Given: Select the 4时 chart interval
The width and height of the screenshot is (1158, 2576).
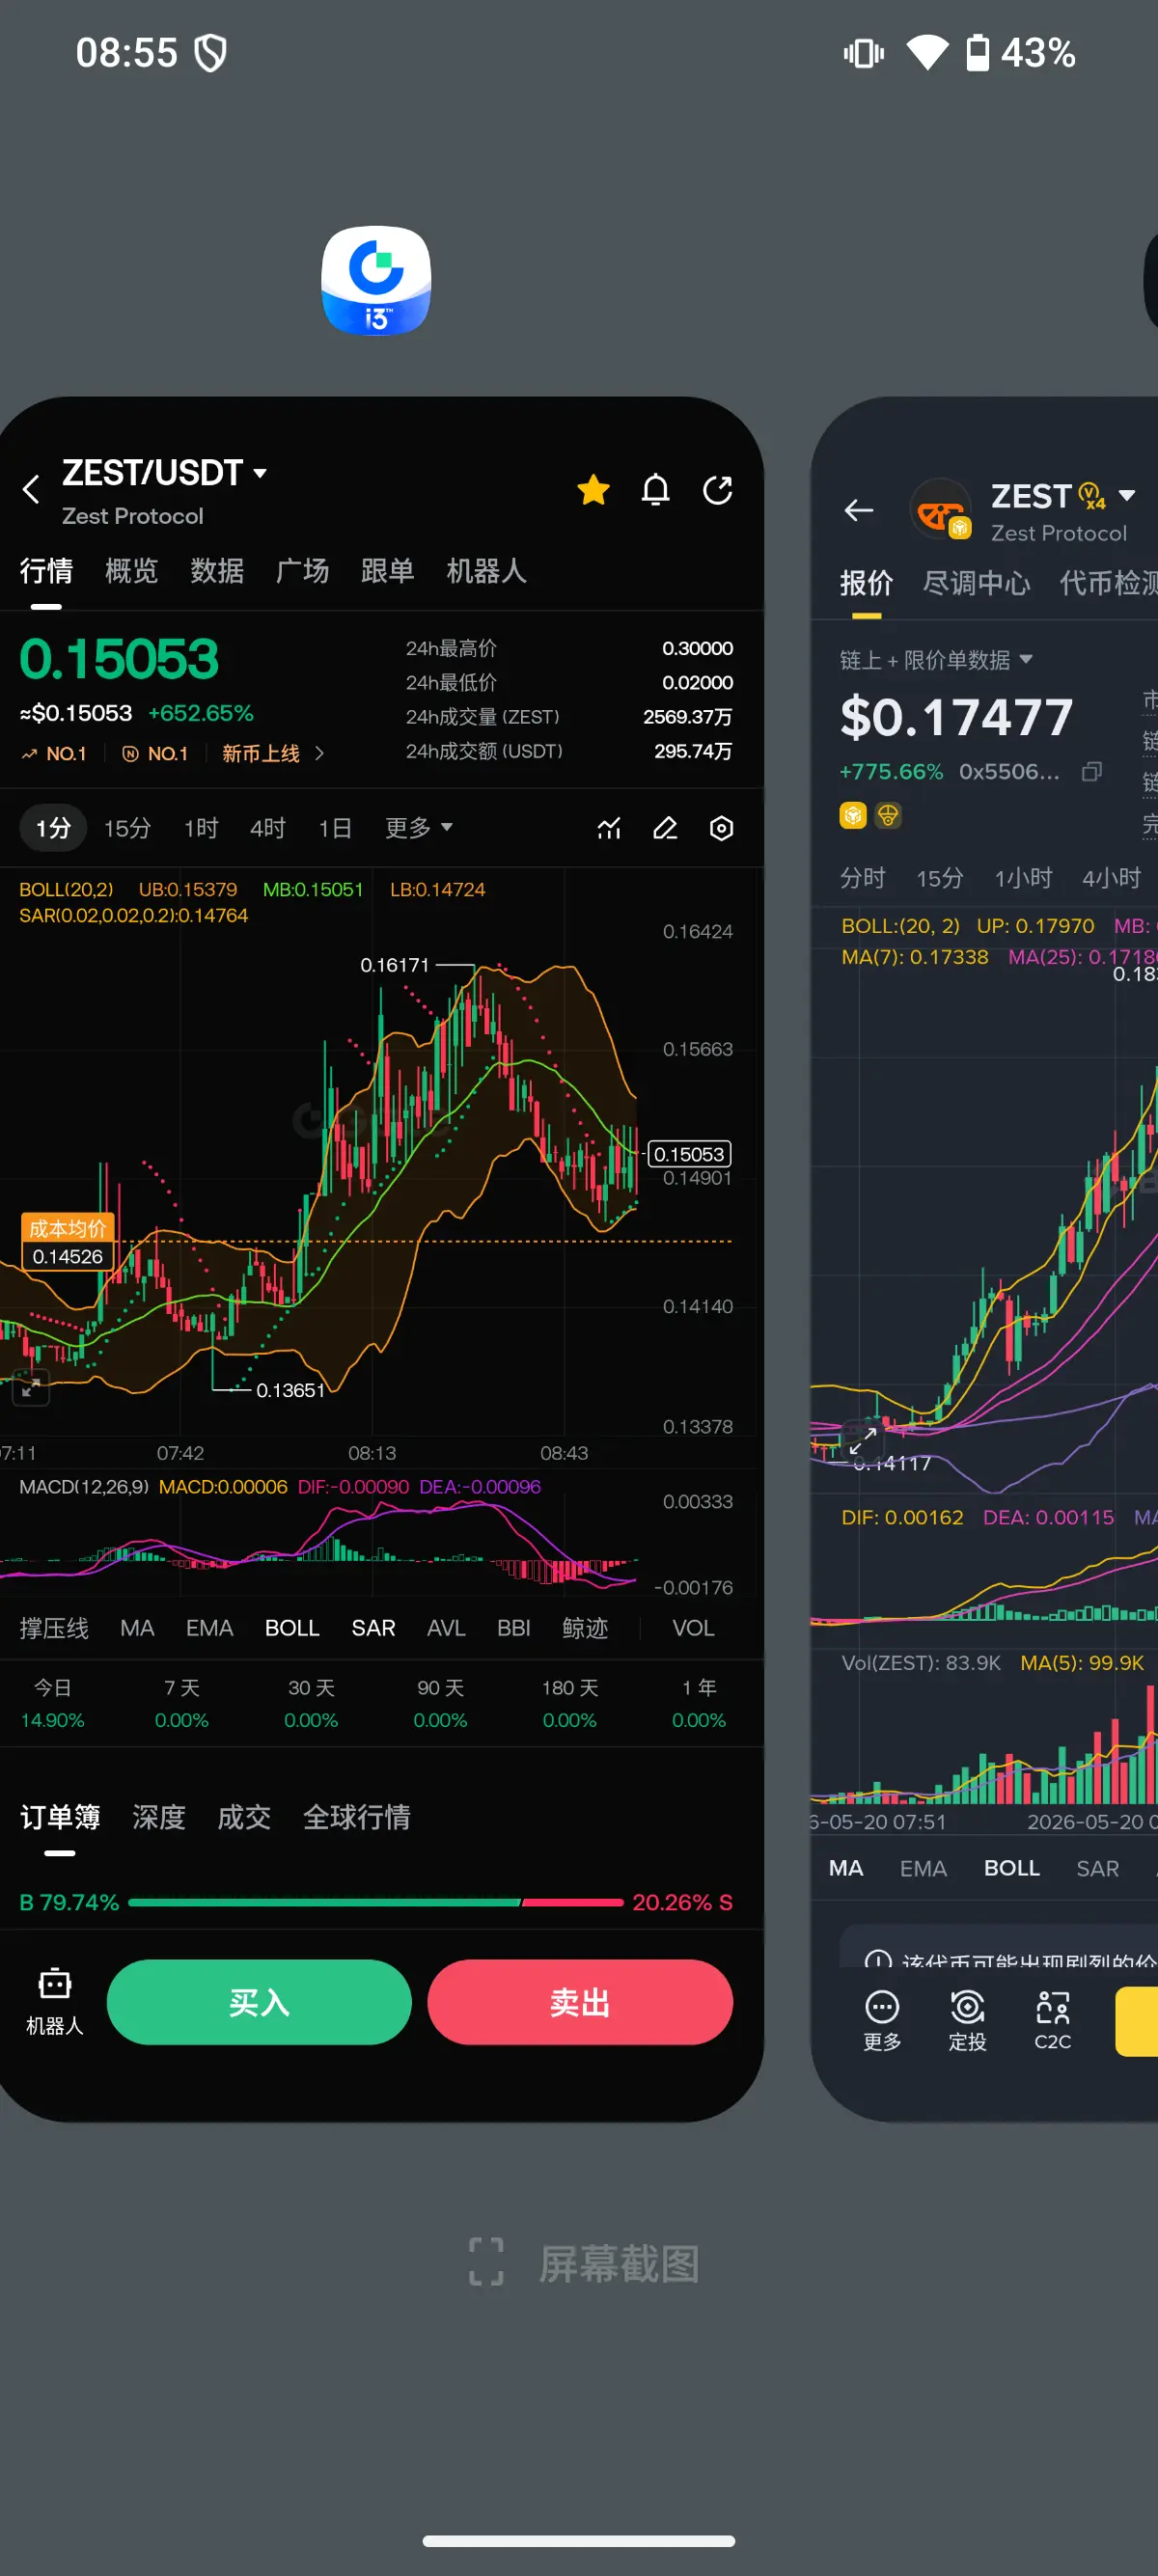Looking at the screenshot, I should click(267, 828).
